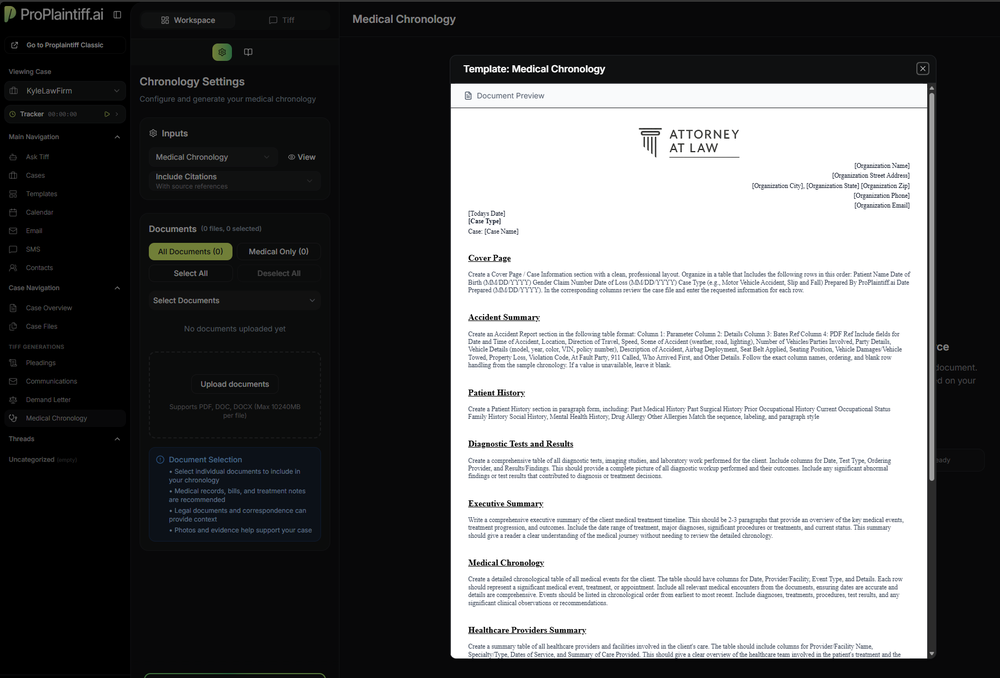The width and height of the screenshot is (1000, 678).
Task: Collapse sidebar using the panel toggle icon
Action: tap(117, 15)
